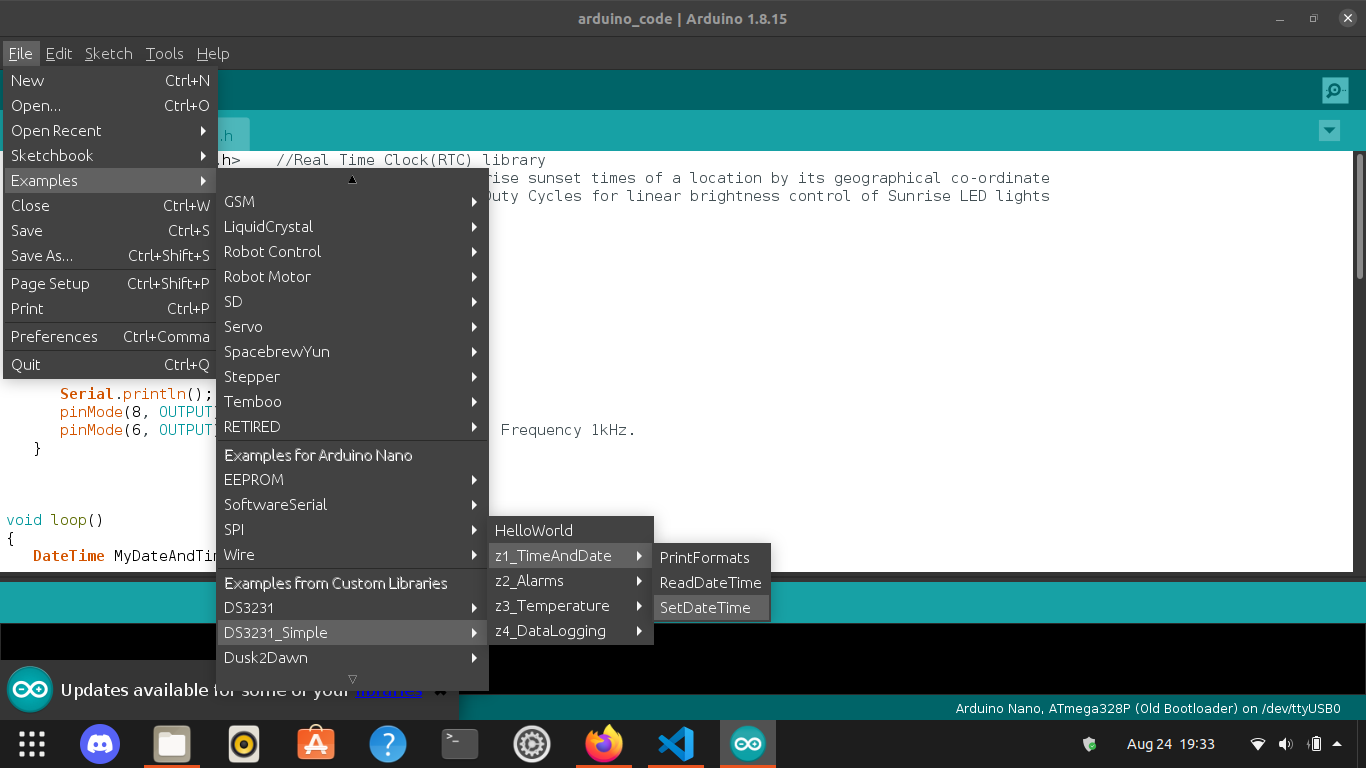Image resolution: width=1366 pixels, height=768 pixels.
Task: Expand the z3_Temperature submenu
Action: 571,606
